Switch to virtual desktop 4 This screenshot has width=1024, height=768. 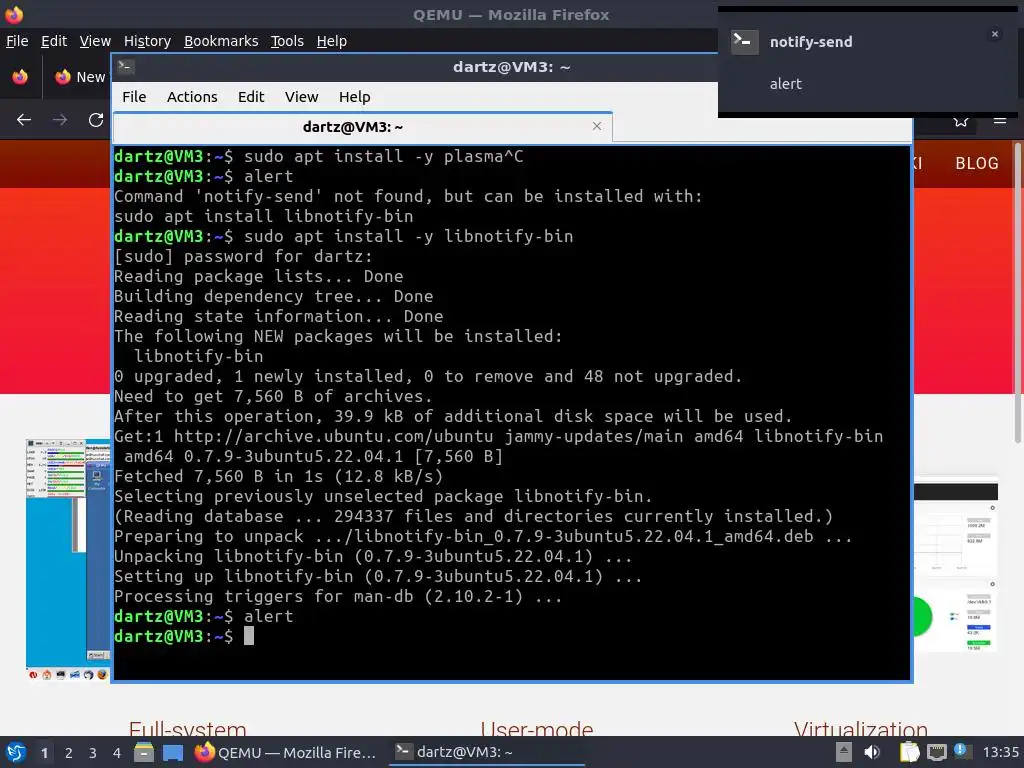(x=117, y=753)
